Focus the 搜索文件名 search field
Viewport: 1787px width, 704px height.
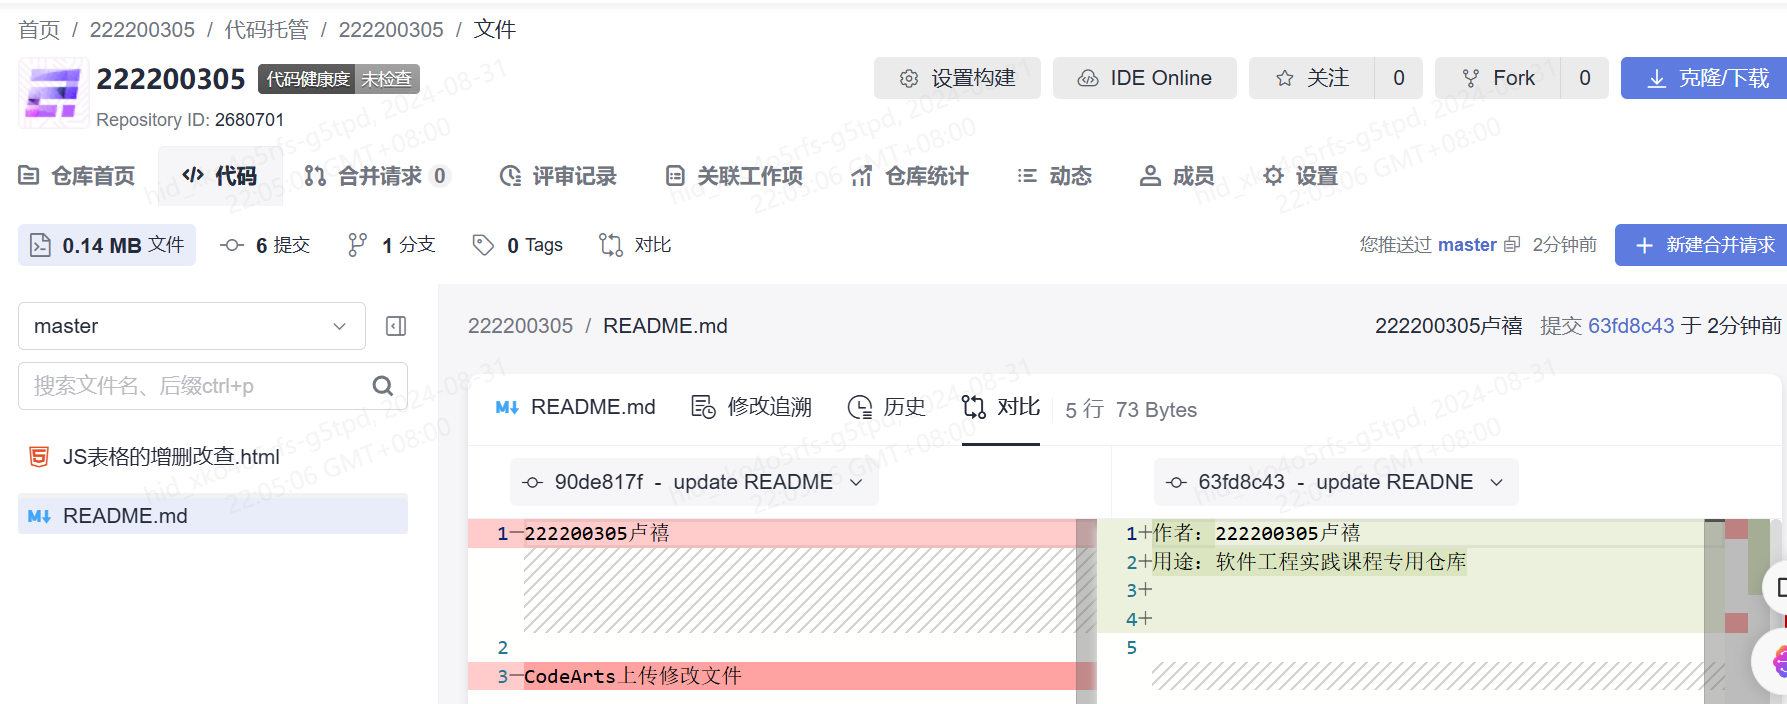click(x=213, y=386)
